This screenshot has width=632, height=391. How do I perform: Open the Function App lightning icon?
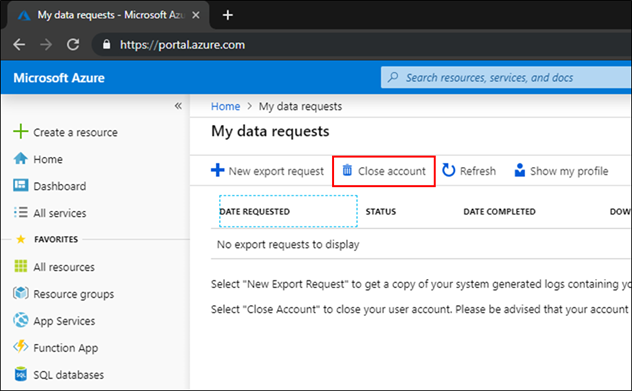(x=21, y=346)
